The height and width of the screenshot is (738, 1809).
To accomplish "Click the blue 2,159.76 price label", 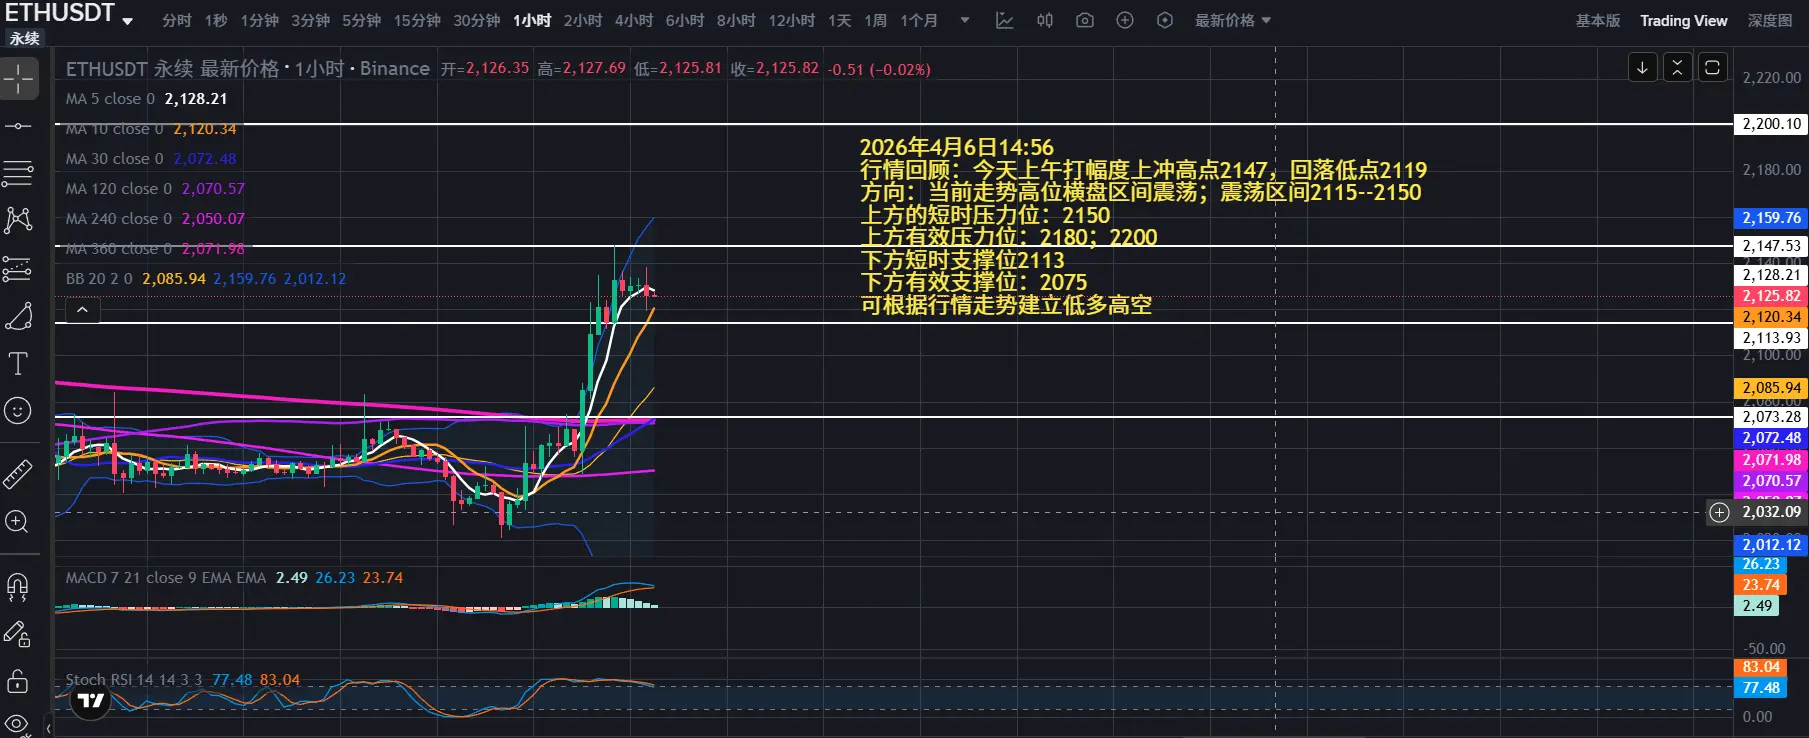I will coord(1771,218).
